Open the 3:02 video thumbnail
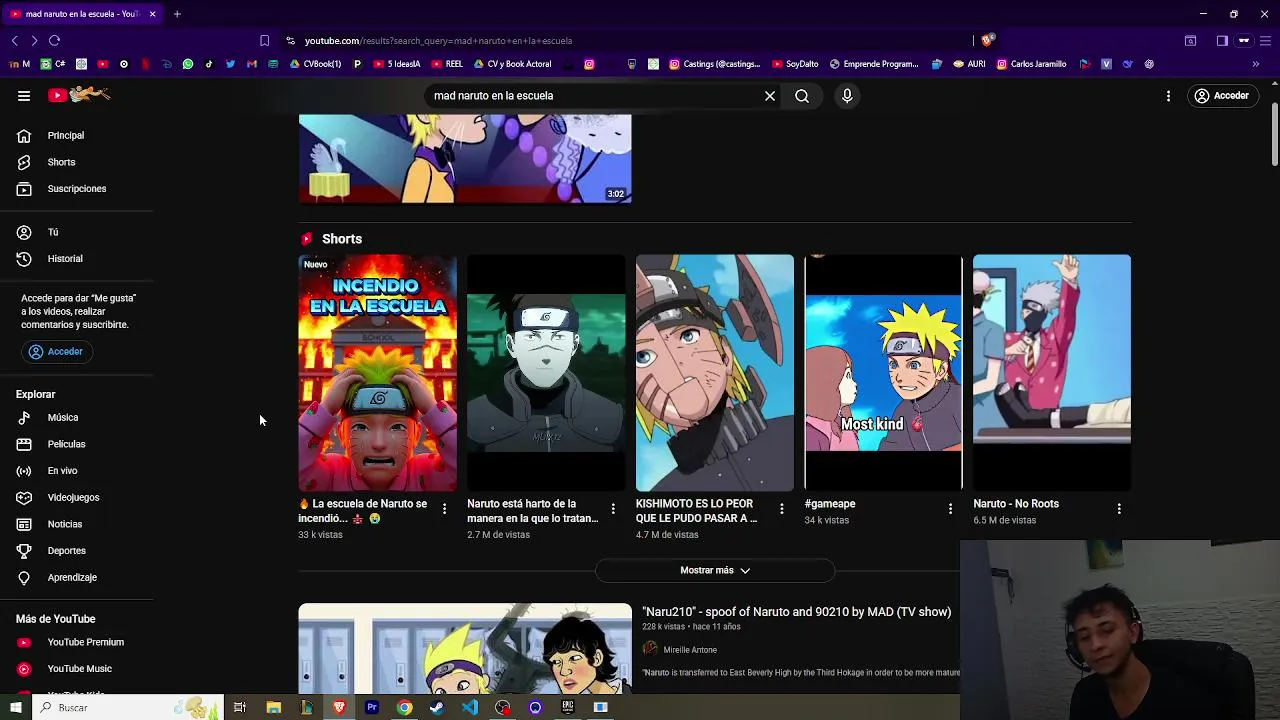 pyautogui.click(x=465, y=158)
